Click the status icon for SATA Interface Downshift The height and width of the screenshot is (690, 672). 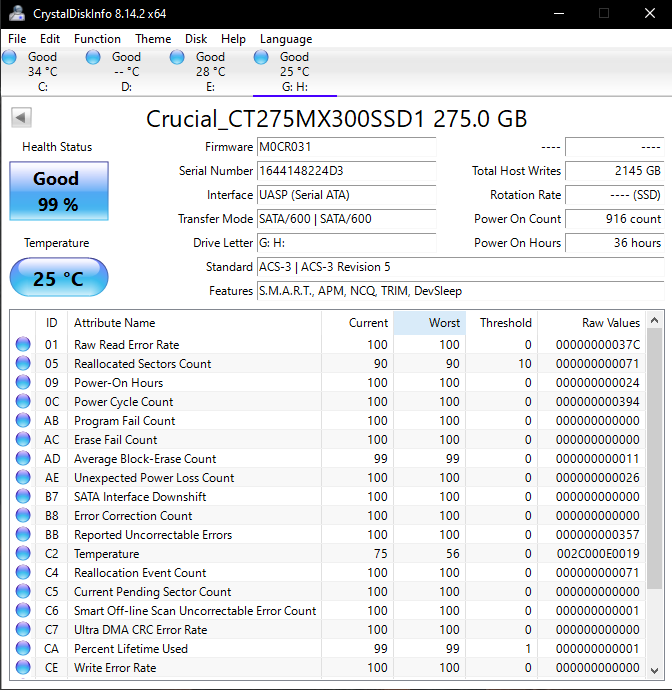pyautogui.click(x=23, y=496)
